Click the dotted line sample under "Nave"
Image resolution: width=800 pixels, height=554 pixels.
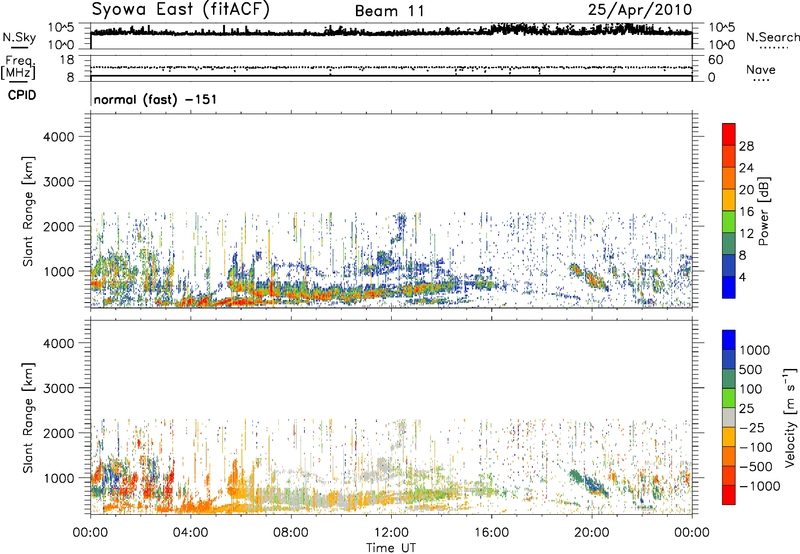[x=761, y=80]
